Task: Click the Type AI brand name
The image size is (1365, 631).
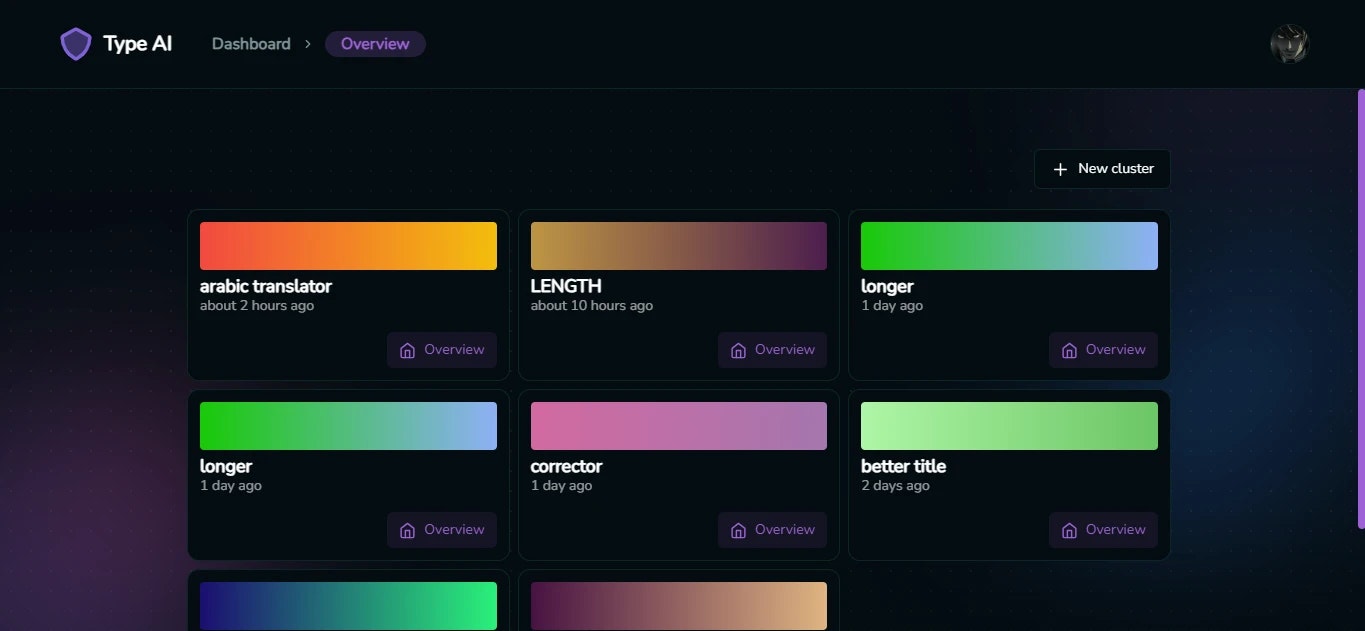Action: pos(137,44)
